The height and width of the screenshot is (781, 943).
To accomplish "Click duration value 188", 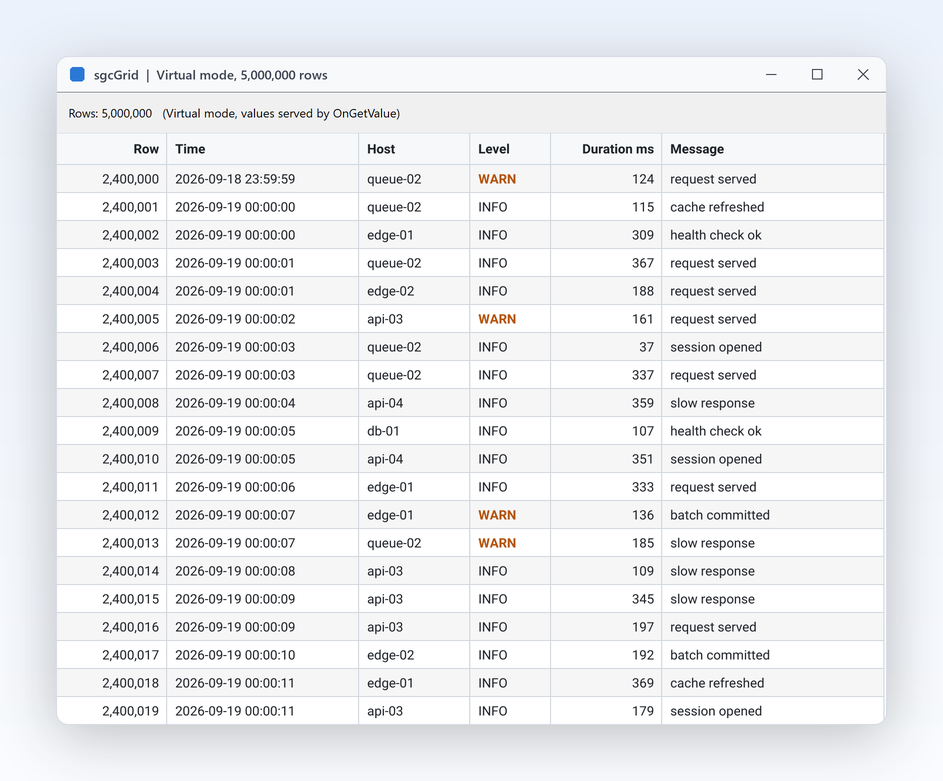I will [x=642, y=291].
